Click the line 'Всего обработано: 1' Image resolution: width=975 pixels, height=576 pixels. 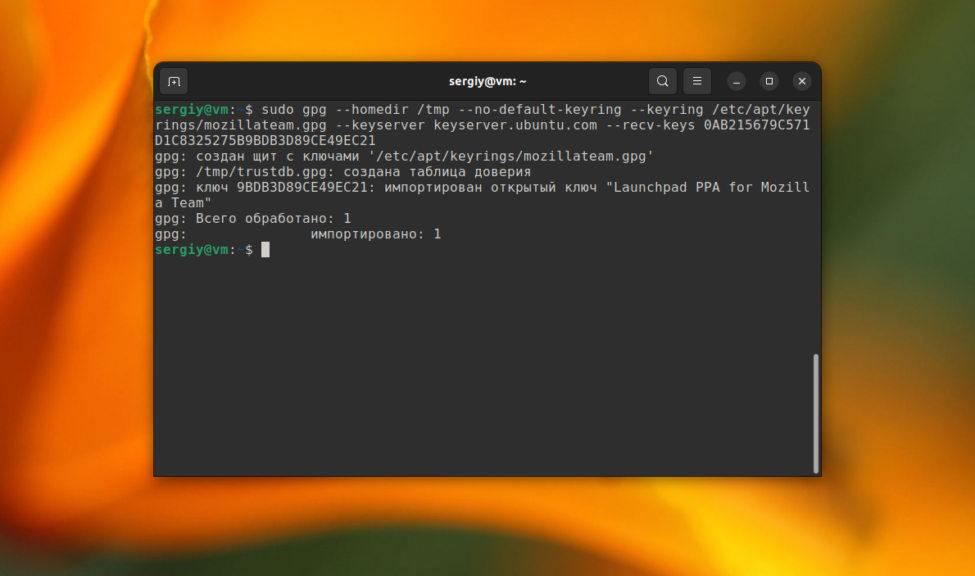pyautogui.click(x=273, y=218)
